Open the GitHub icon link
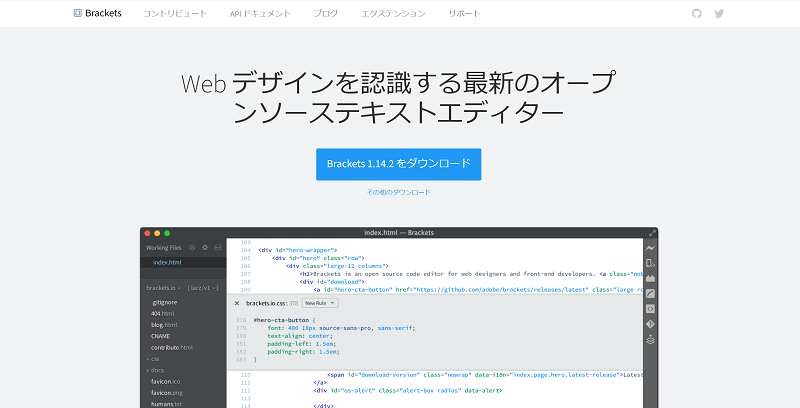Viewport: 800px width, 408px height. 696,13
